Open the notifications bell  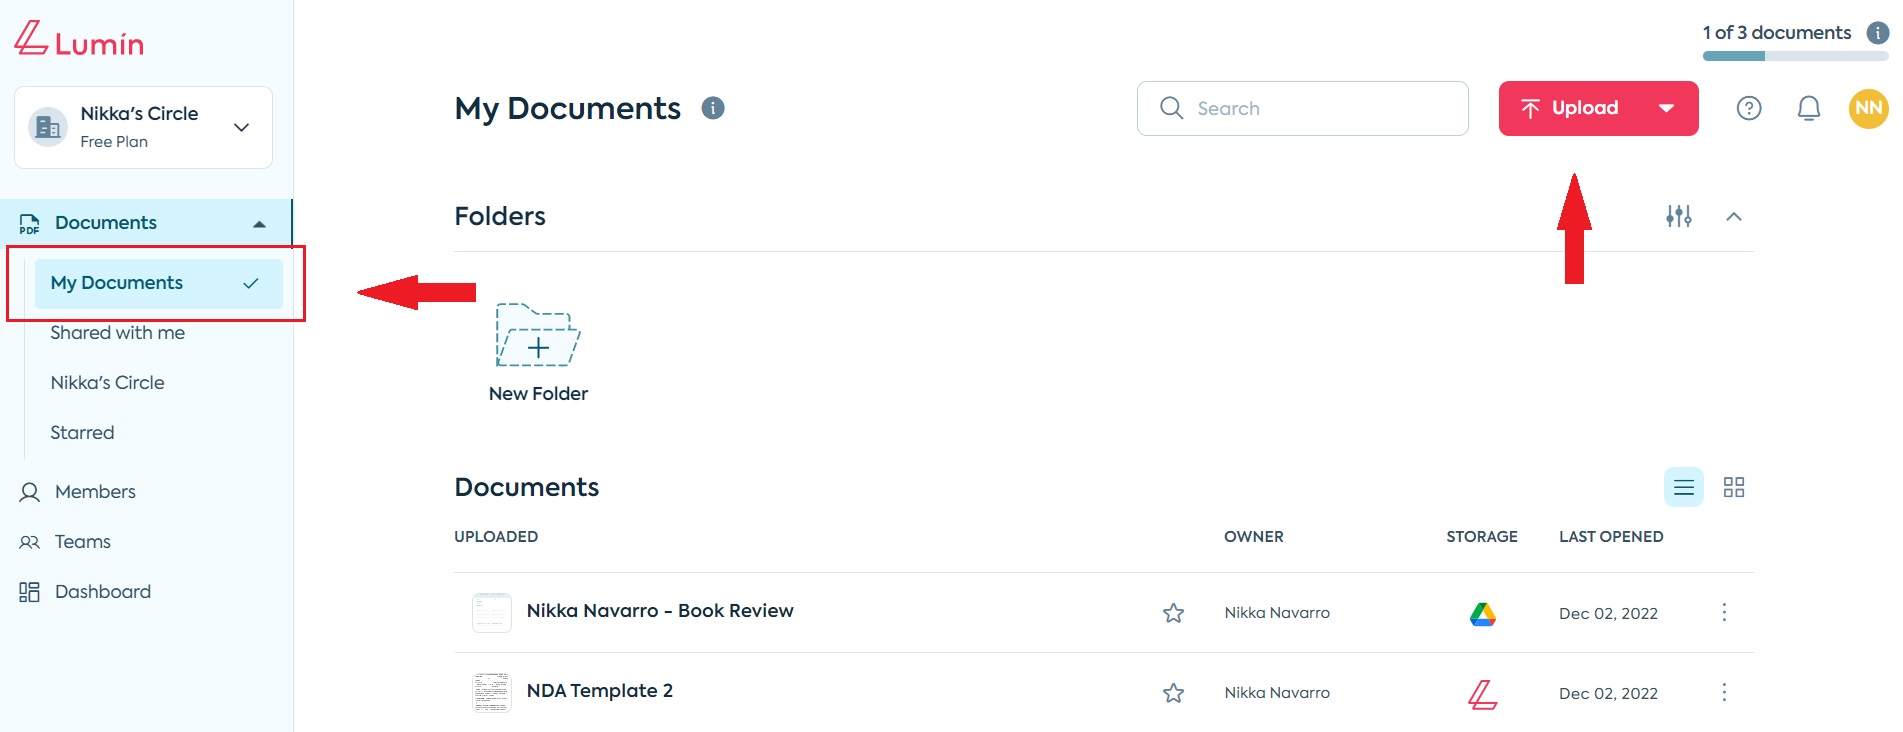tap(1808, 108)
